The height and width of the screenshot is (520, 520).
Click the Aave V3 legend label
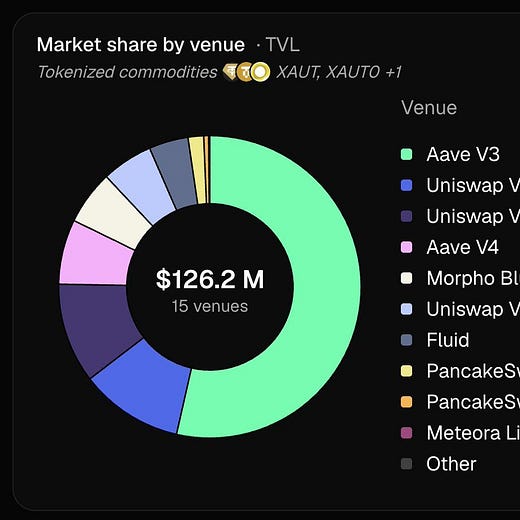click(x=463, y=155)
